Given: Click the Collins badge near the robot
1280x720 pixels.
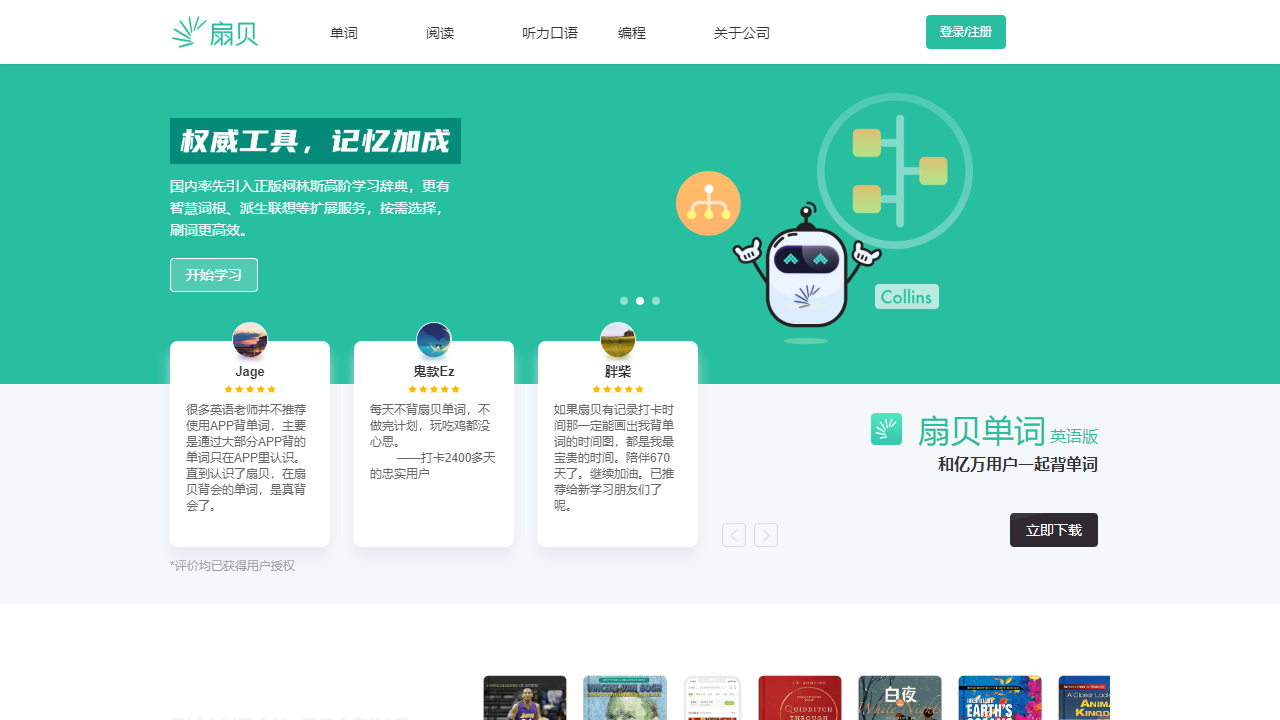Looking at the screenshot, I should 906,296.
